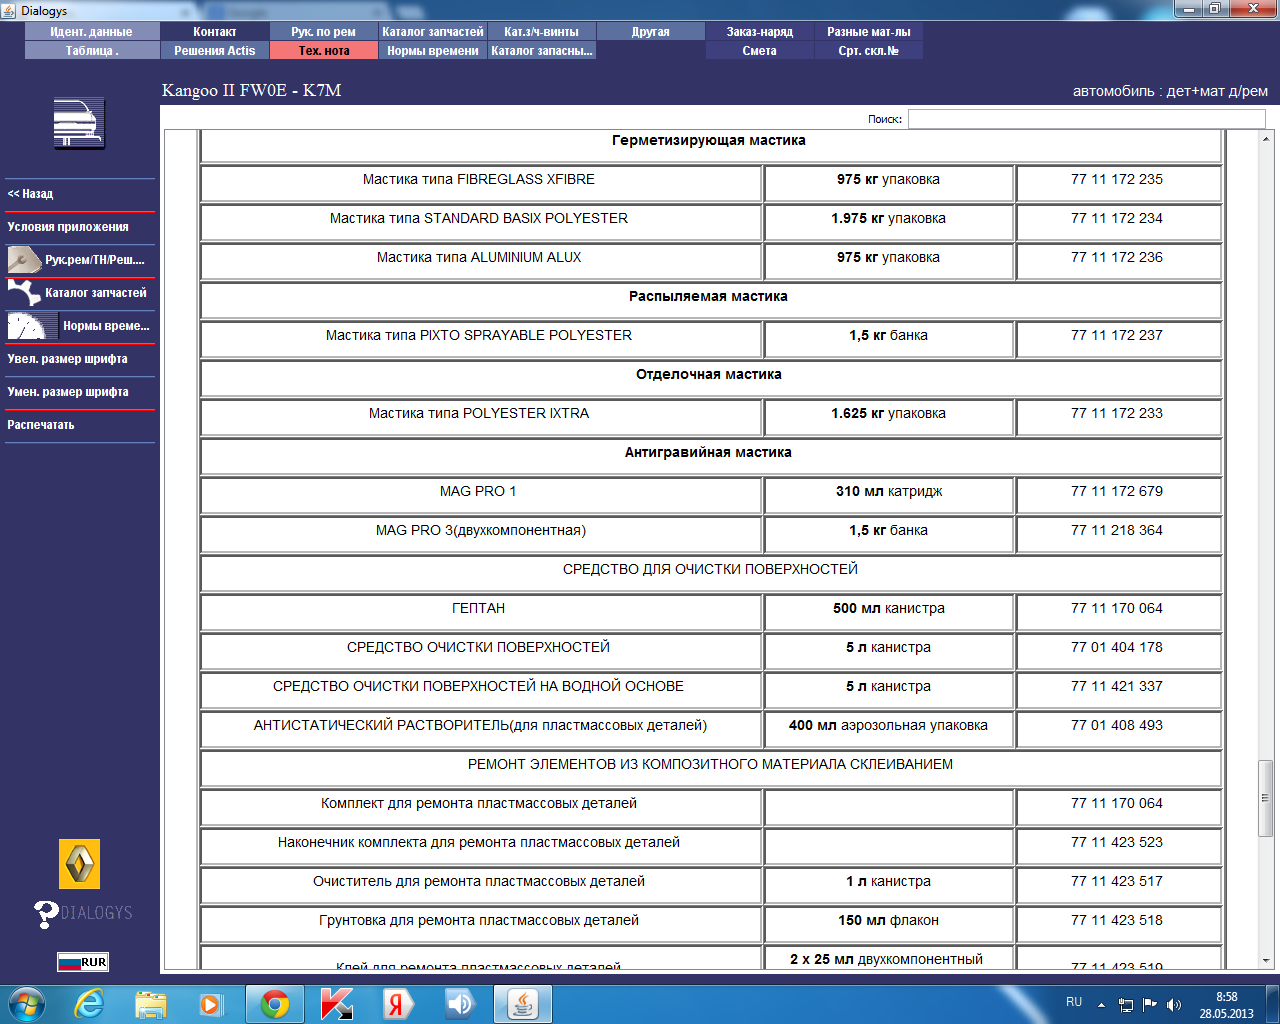Click the Renault logo

coord(80,864)
